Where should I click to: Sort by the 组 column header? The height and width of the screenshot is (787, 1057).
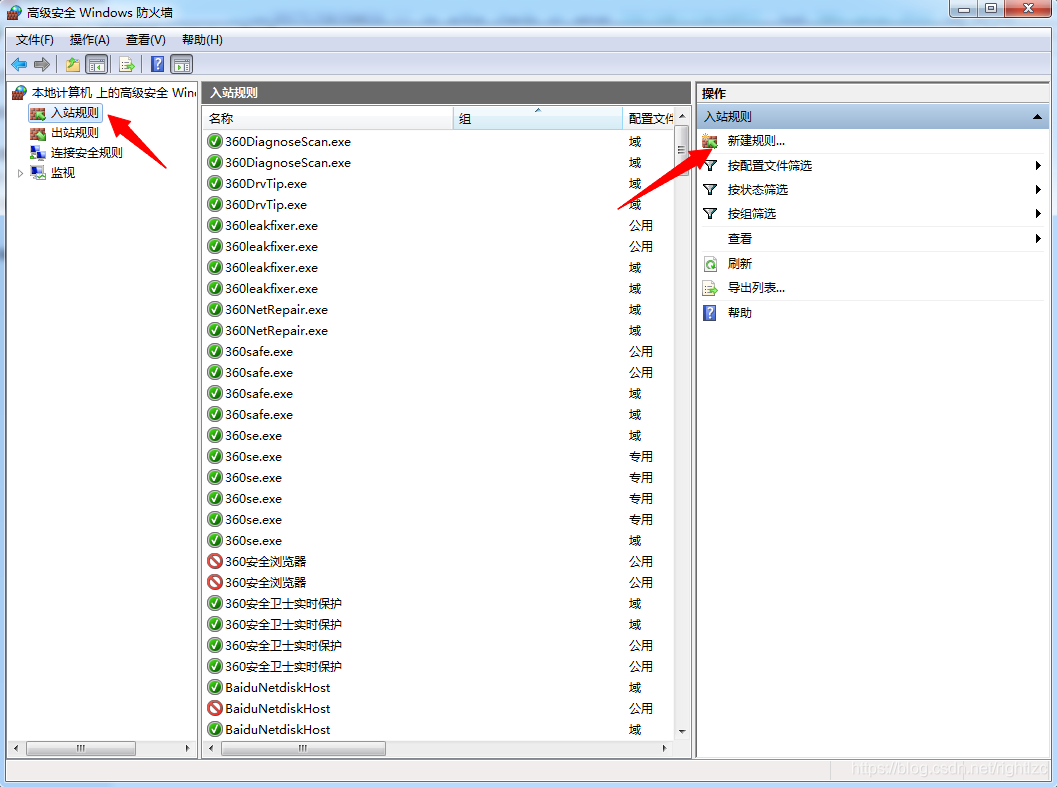pos(537,119)
